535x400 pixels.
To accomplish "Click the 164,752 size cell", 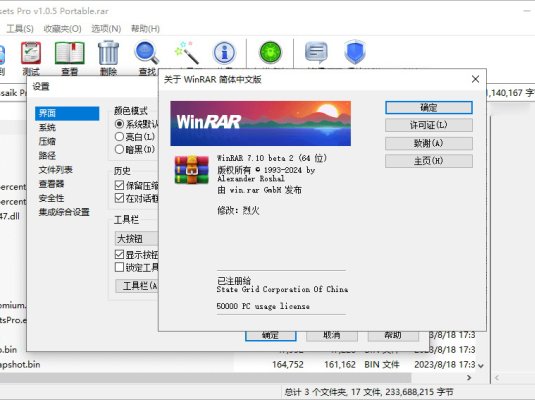I will click(x=288, y=365).
